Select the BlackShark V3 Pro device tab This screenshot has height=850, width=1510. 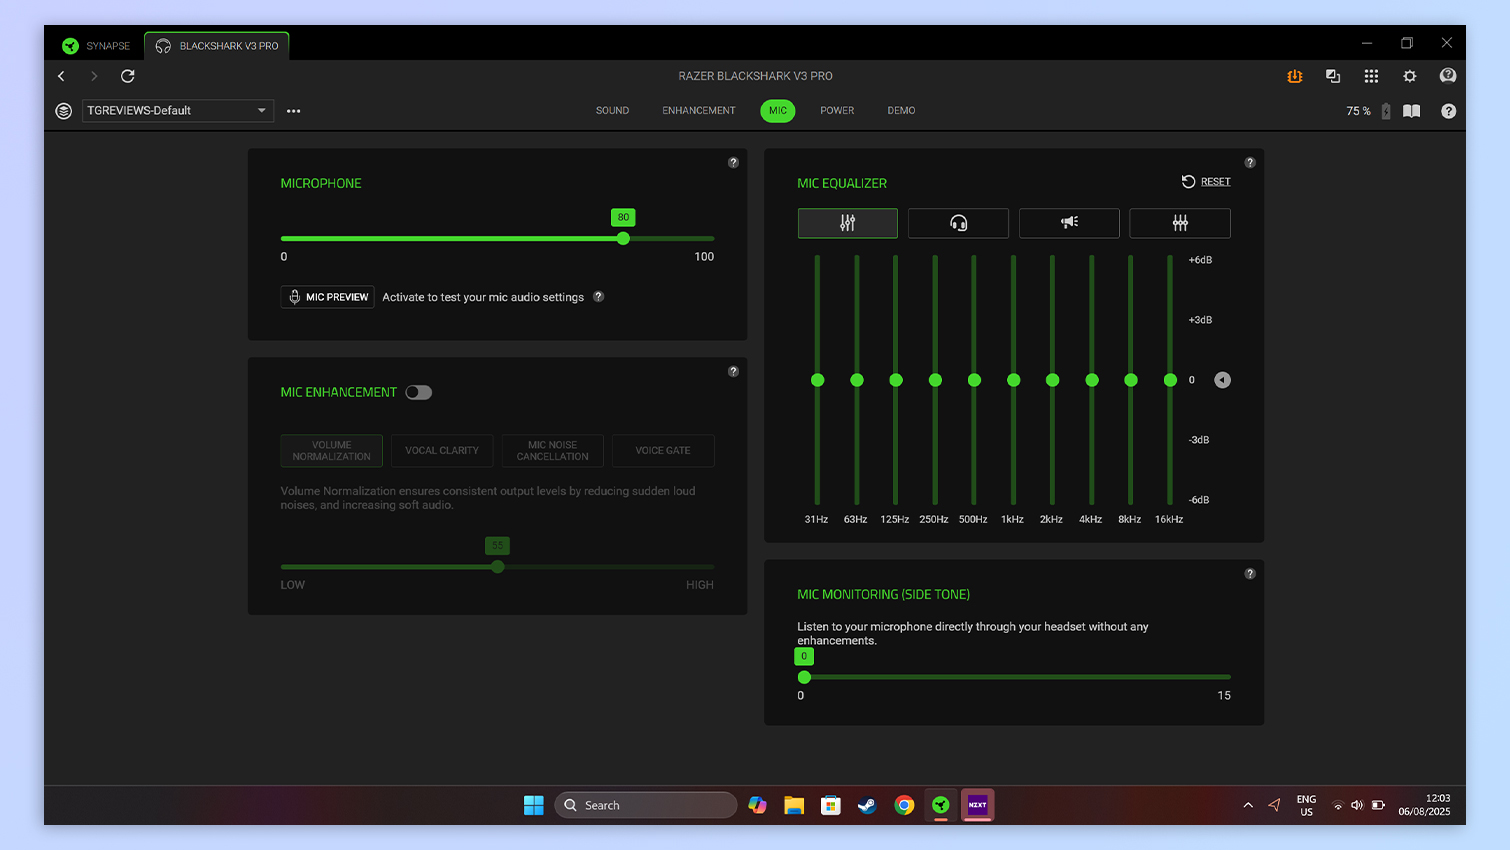[x=217, y=46]
